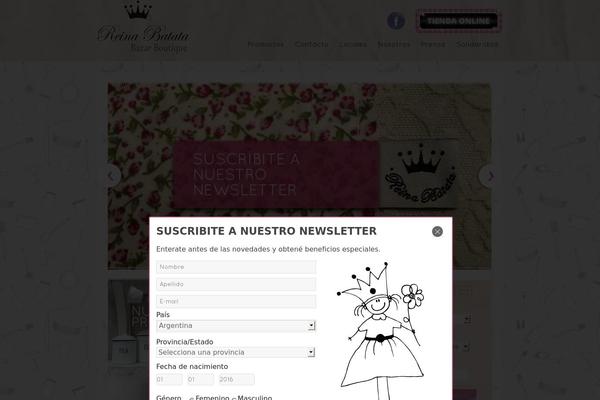Viewport: 600px width, 400px height.
Task: Open the País dropdown showing Argentina
Action: [236, 326]
